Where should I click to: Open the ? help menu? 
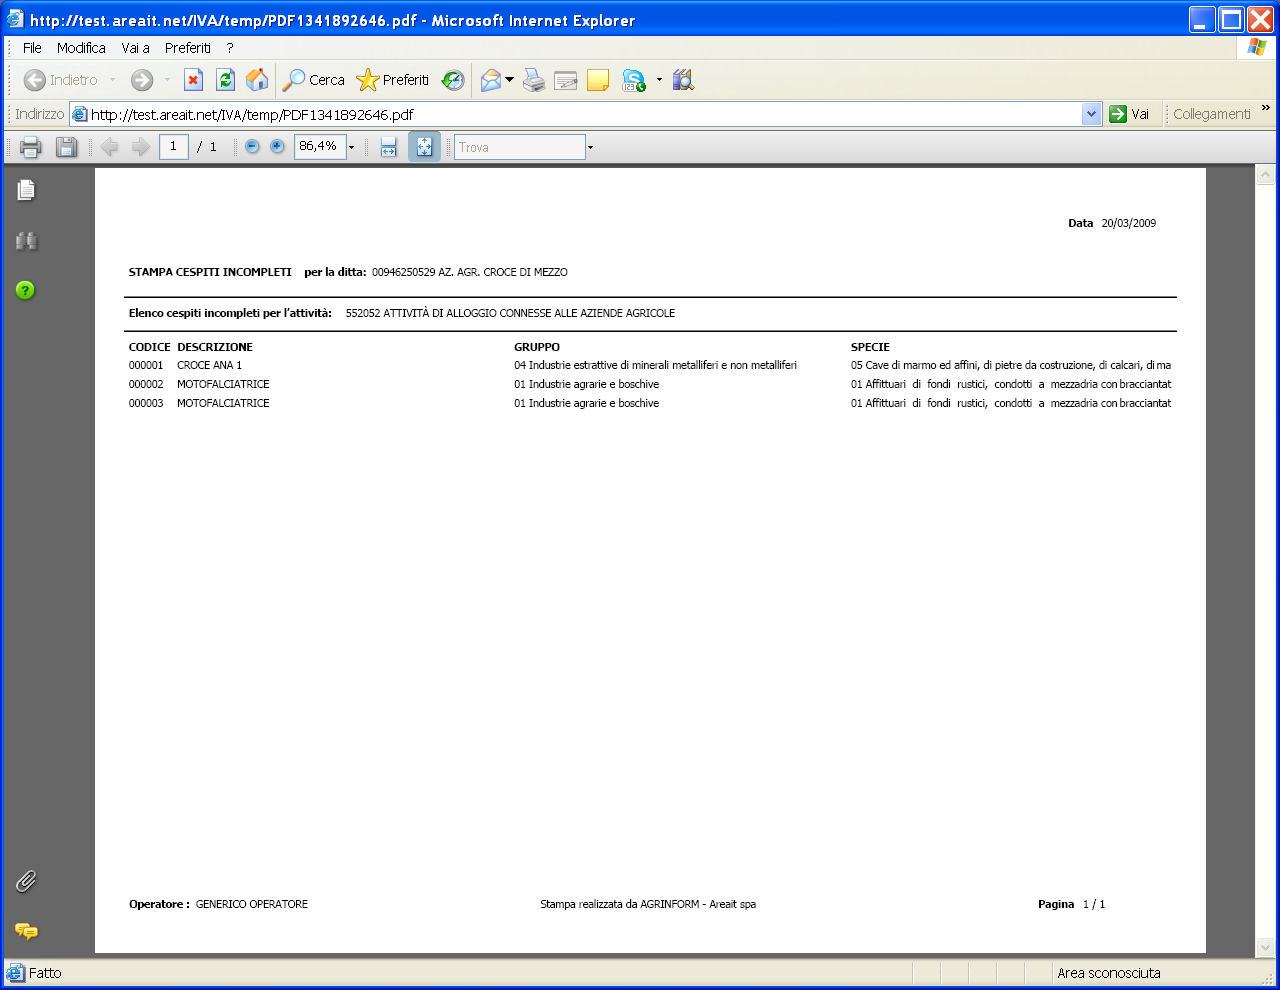pos(230,48)
